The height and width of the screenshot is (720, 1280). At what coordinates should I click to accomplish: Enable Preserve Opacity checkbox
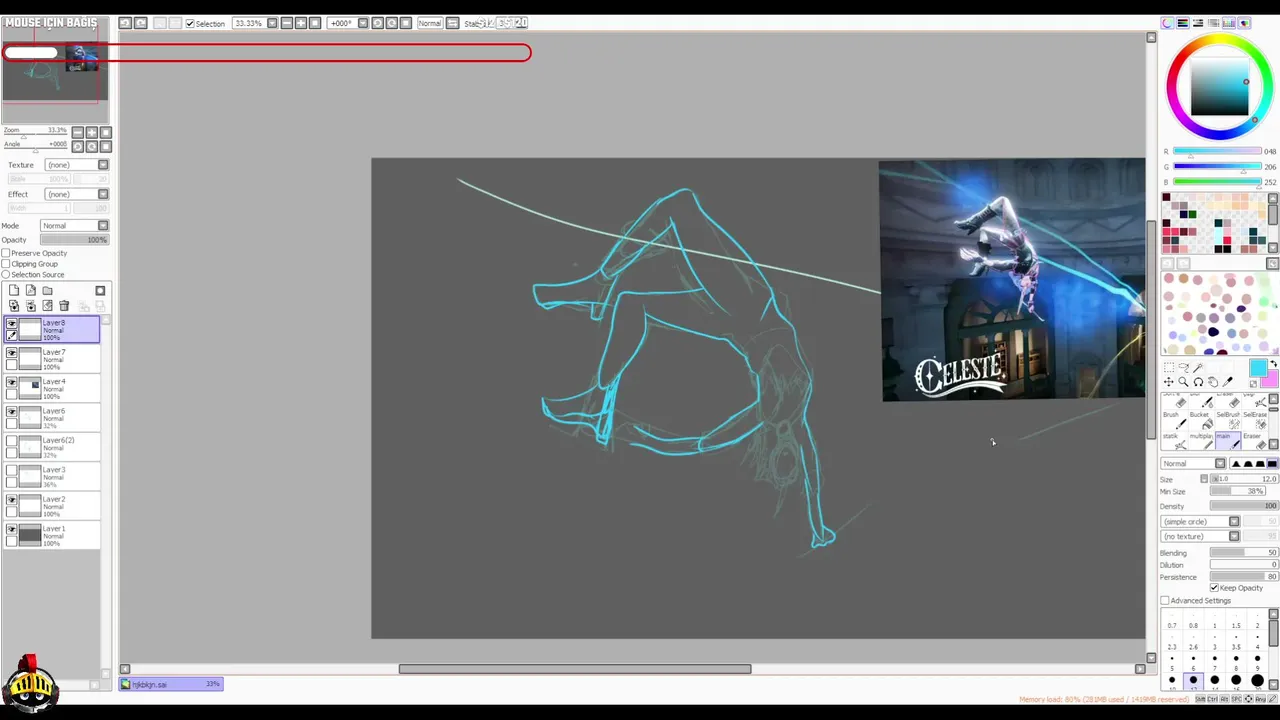pyautogui.click(x=6, y=253)
